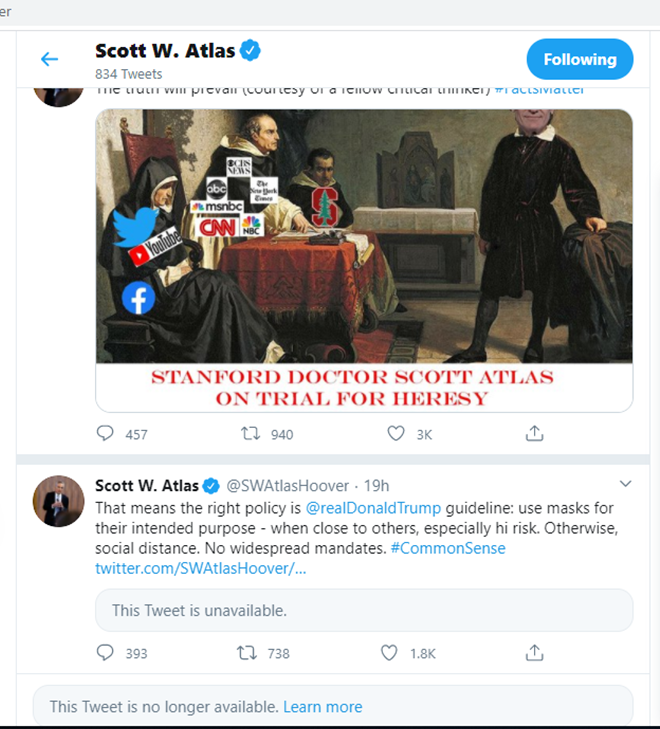This screenshot has width=660, height=729.
Task: Click the verified badge in the page header
Action: pyautogui.click(x=250, y=50)
